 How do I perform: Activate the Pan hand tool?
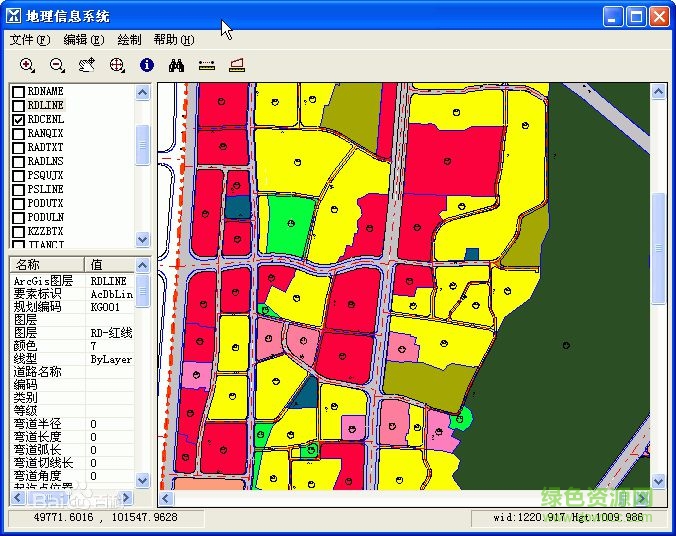(87, 65)
